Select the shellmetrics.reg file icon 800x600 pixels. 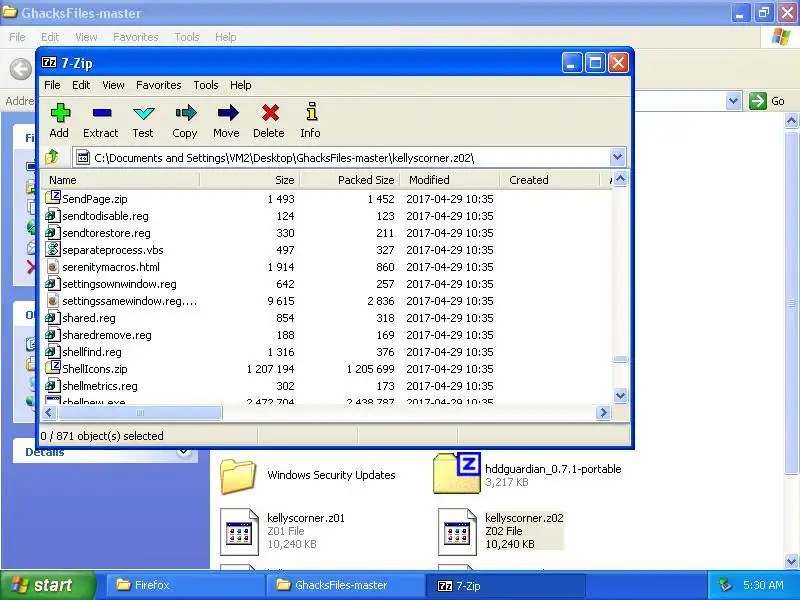pyautogui.click(x=51, y=386)
